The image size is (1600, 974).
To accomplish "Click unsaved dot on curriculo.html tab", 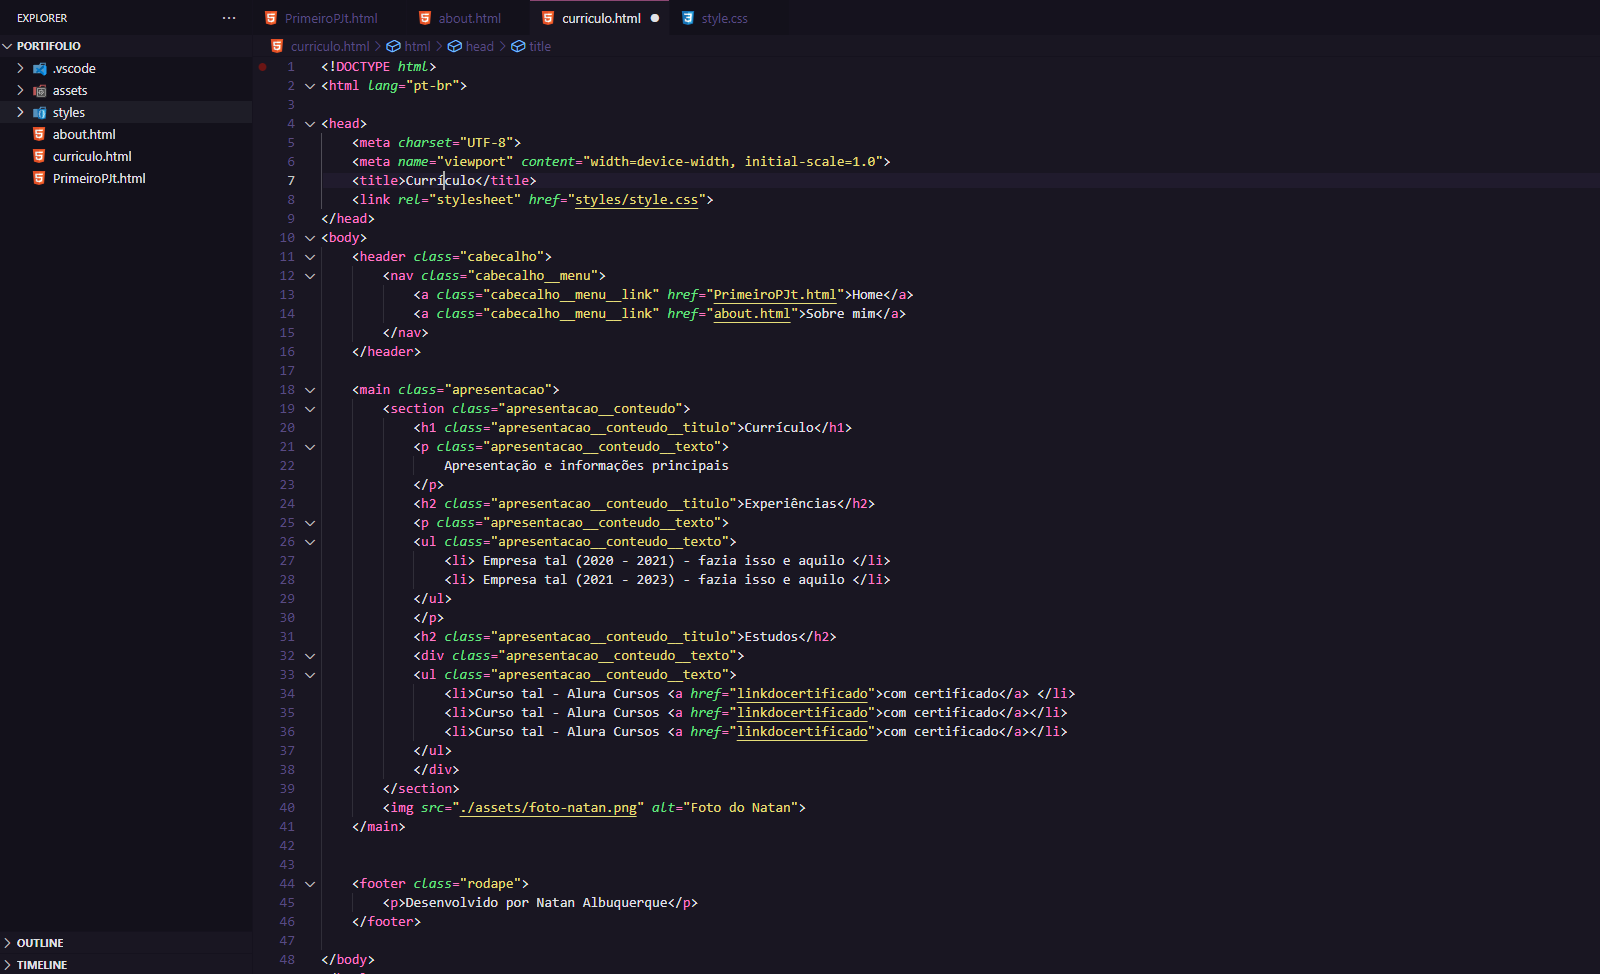I will point(655,18).
